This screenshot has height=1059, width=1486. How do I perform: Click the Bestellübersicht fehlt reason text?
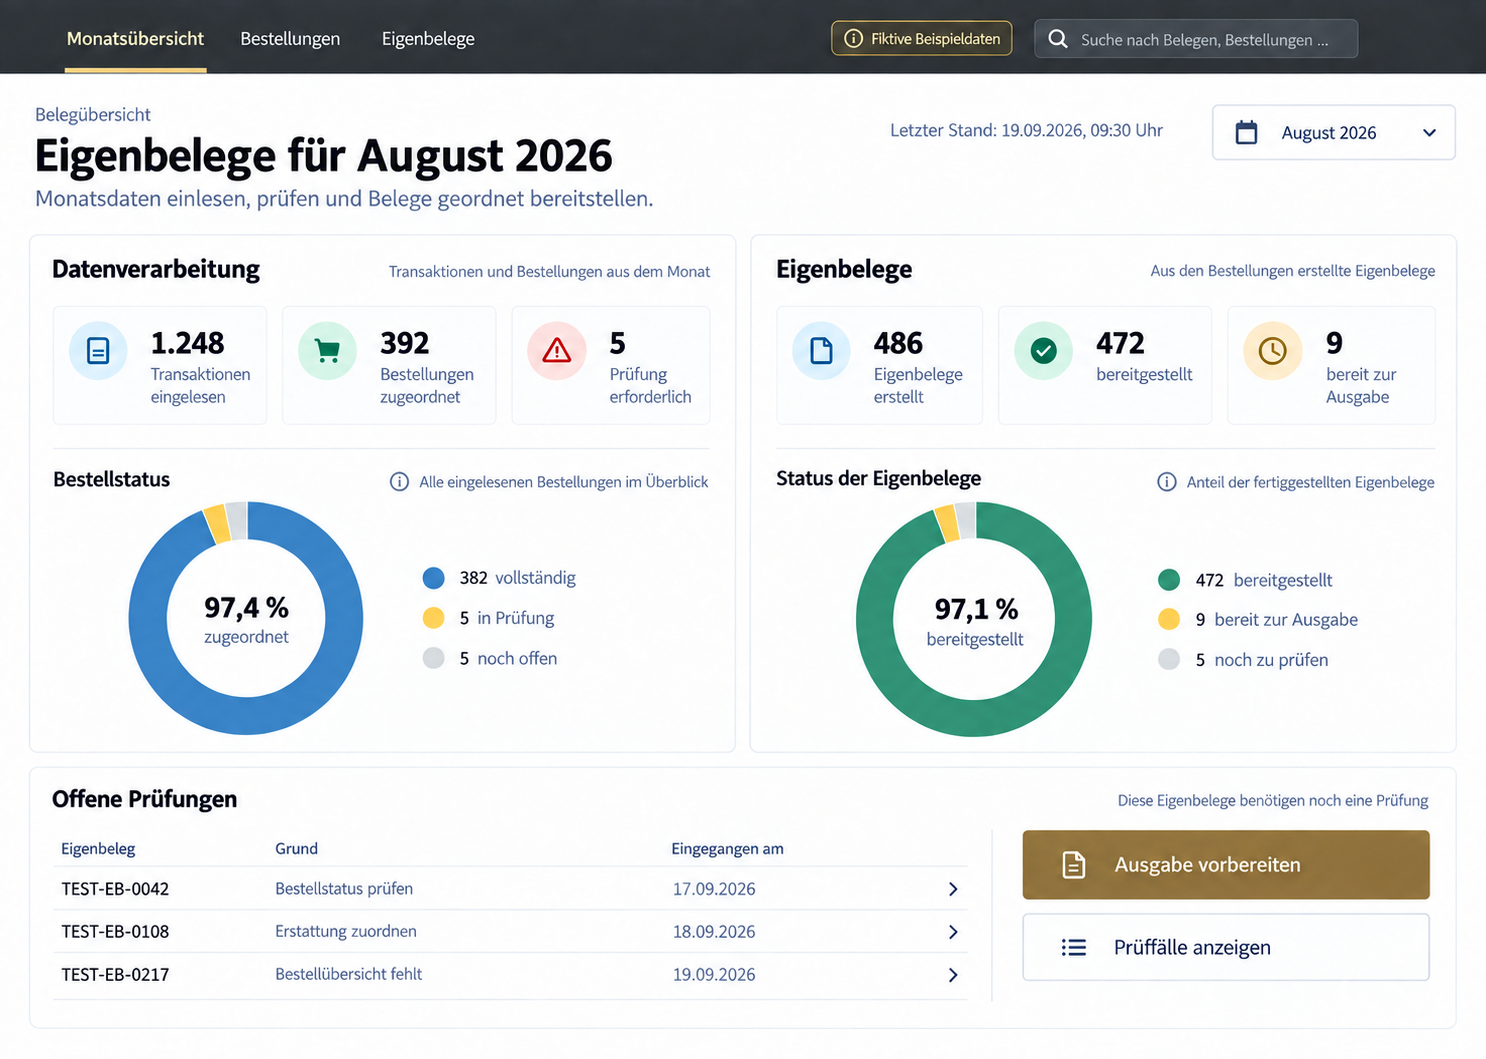tap(349, 974)
